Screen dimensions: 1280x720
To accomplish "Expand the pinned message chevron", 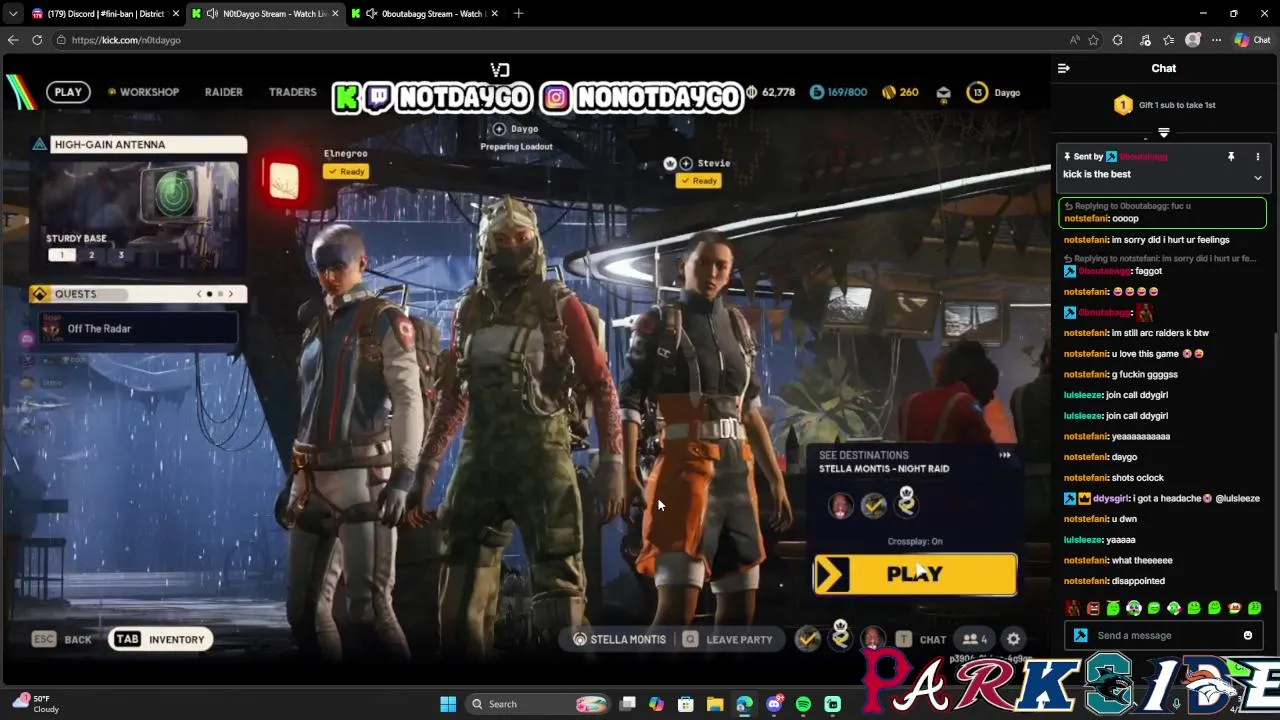I will pyautogui.click(x=1257, y=178).
